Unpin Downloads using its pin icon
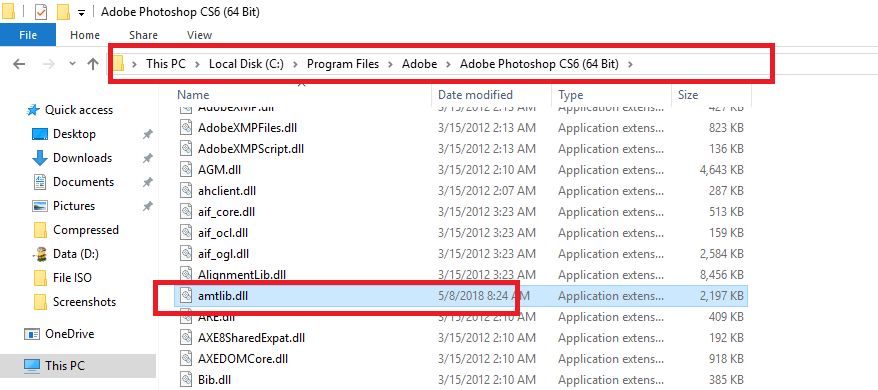The height and width of the screenshot is (390, 878). point(147,159)
